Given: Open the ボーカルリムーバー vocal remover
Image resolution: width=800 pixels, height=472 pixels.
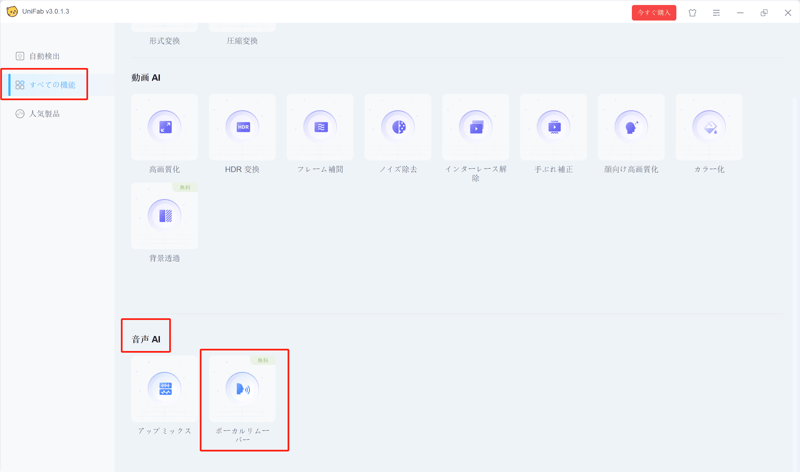Looking at the screenshot, I should pos(242,389).
